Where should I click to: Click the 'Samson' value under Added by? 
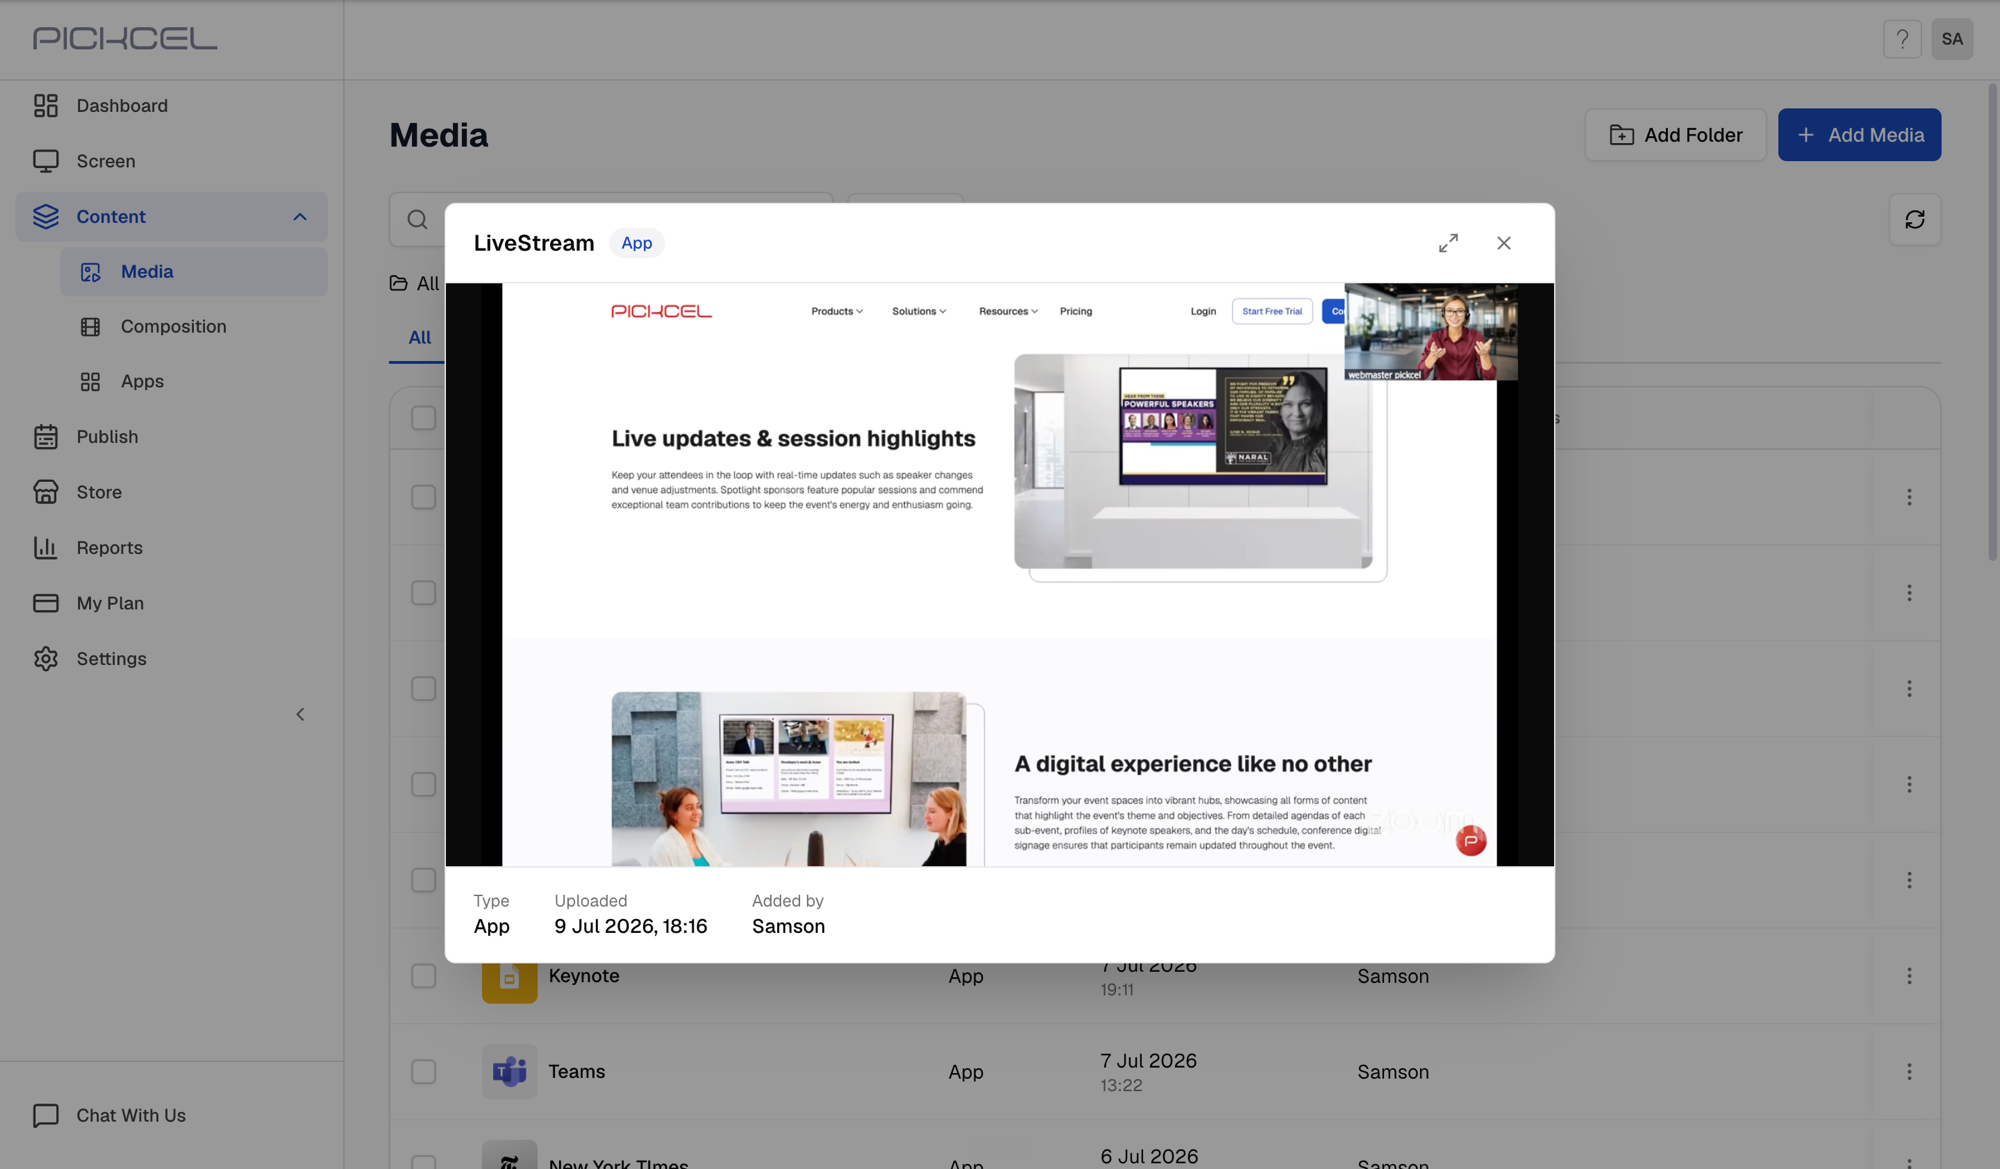click(789, 927)
